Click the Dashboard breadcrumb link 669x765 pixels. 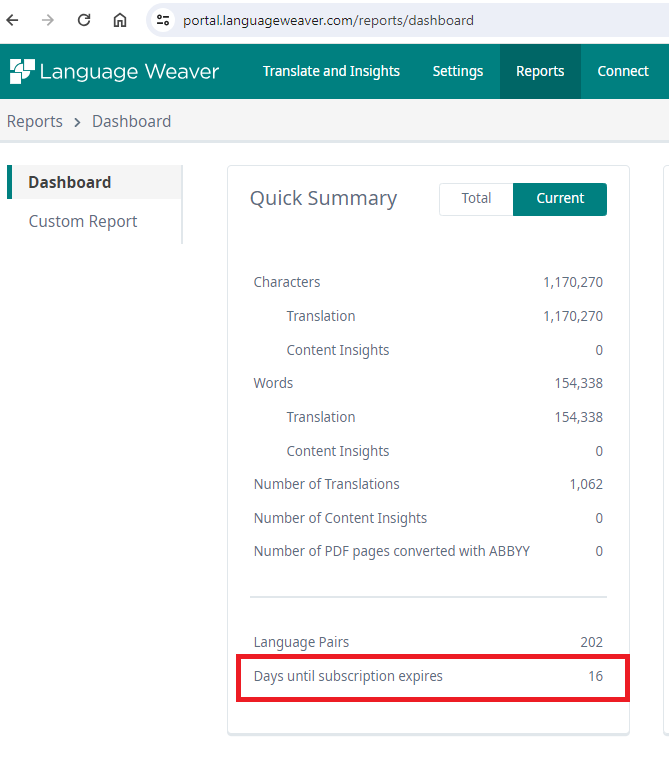[x=132, y=121]
